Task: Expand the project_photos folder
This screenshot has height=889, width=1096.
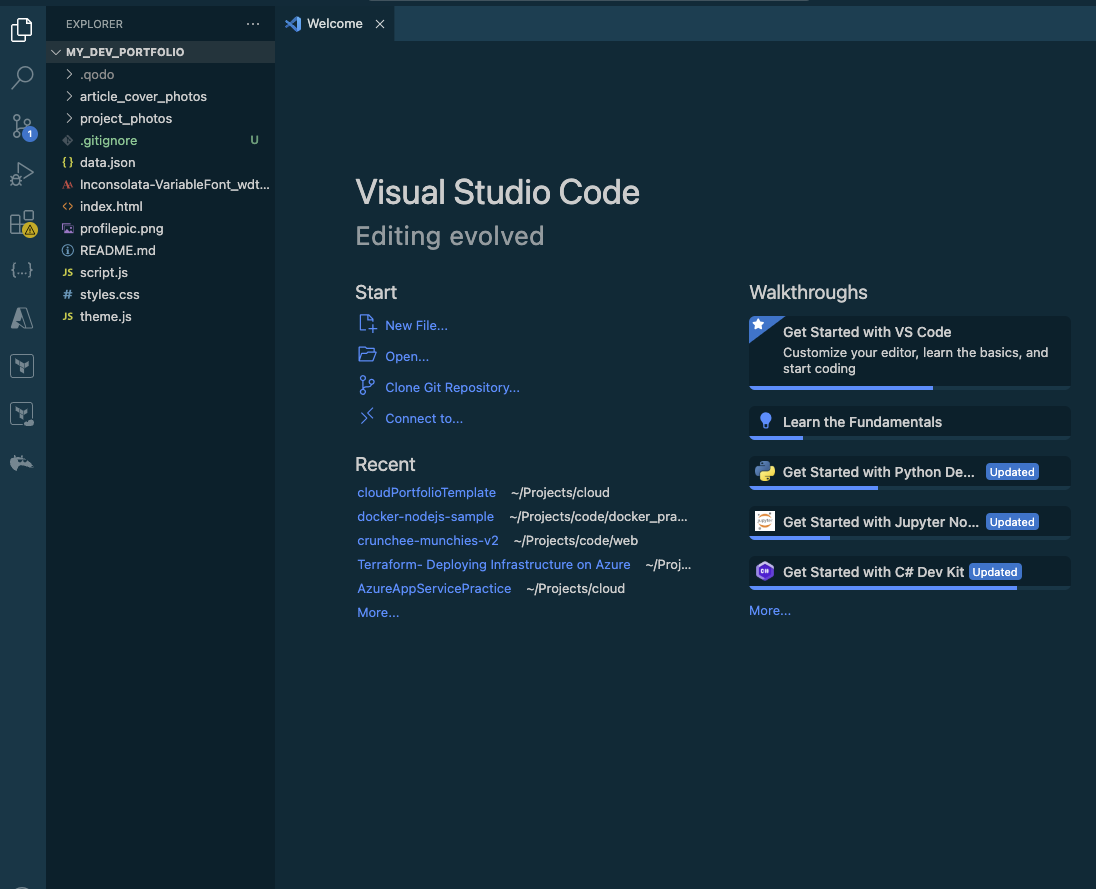Action: click(x=160, y=118)
